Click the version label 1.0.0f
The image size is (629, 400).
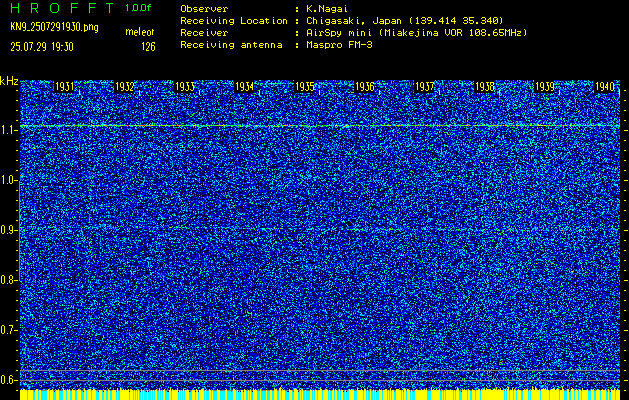(x=138, y=8)
